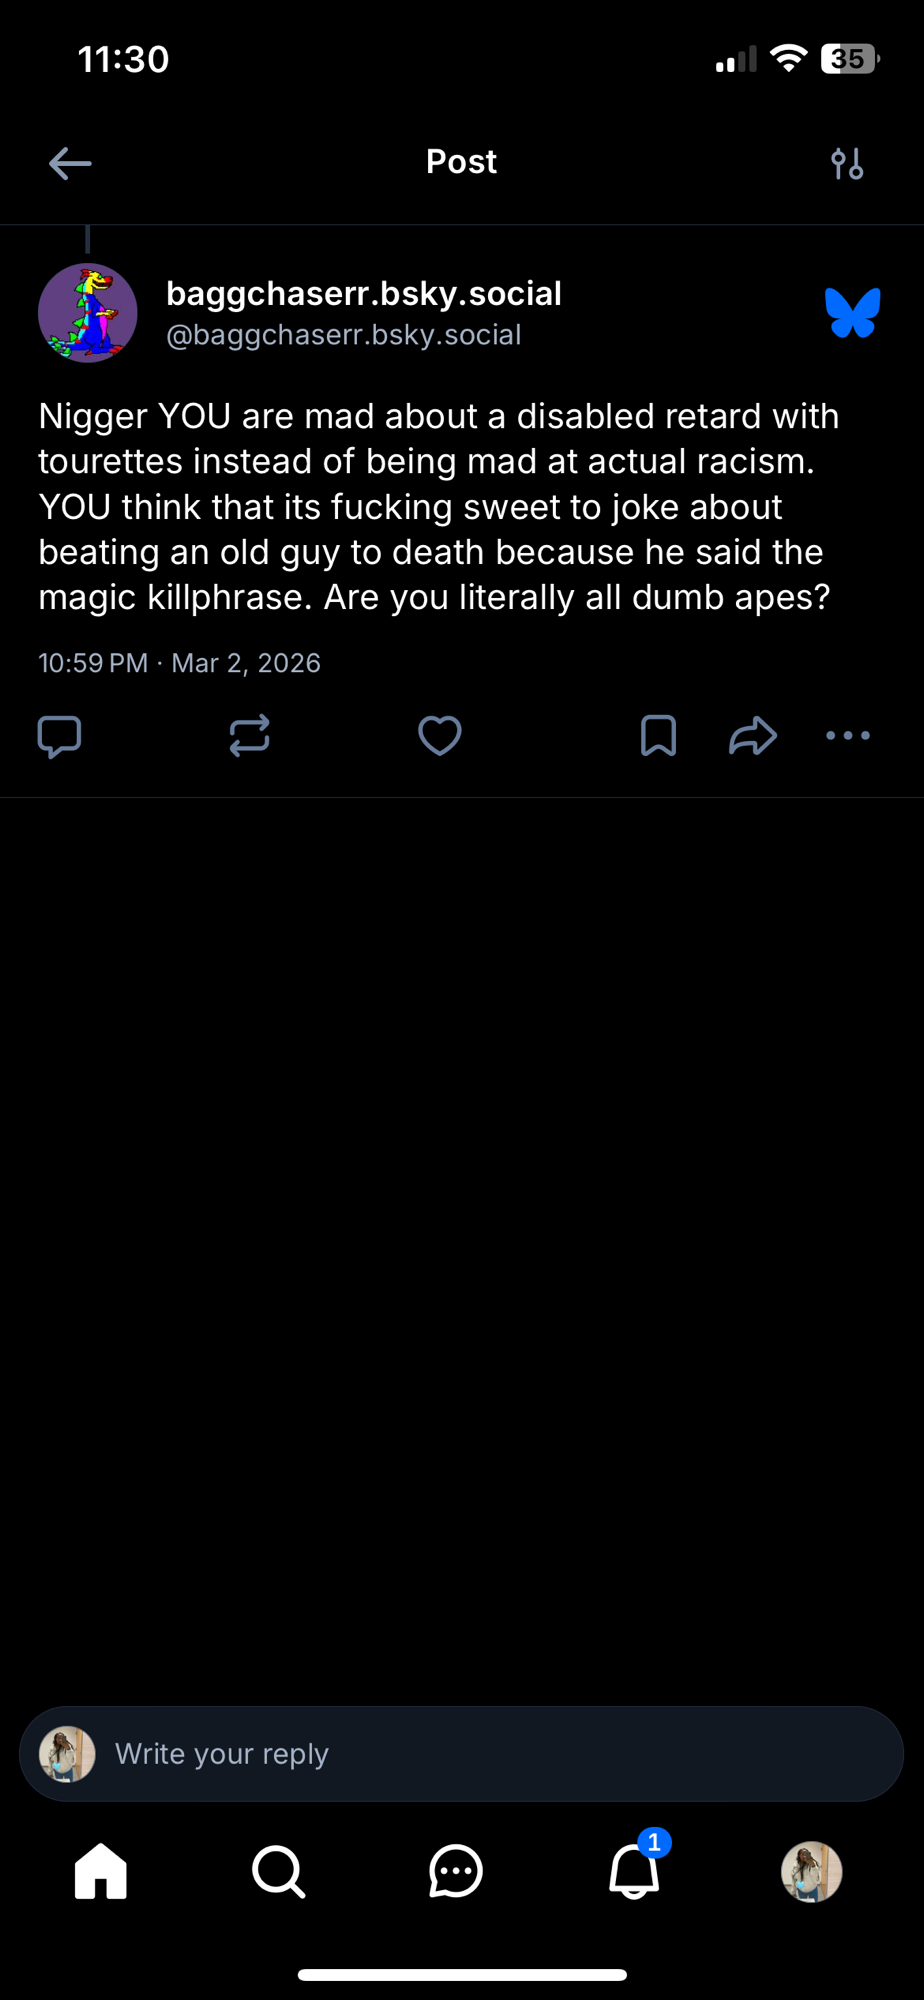Bookmark this post
Viewport: 924px width, 2000px height.
click(658, 736)
